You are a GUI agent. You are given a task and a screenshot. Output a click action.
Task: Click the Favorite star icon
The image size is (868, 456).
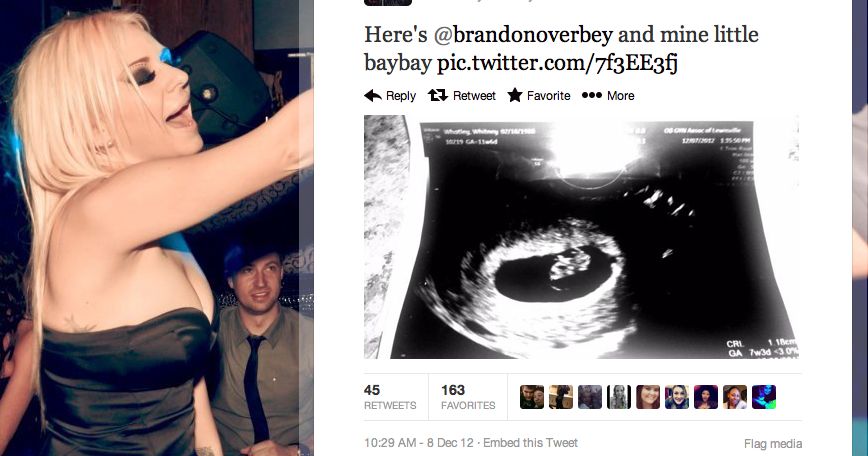click(x=515, y=95)
